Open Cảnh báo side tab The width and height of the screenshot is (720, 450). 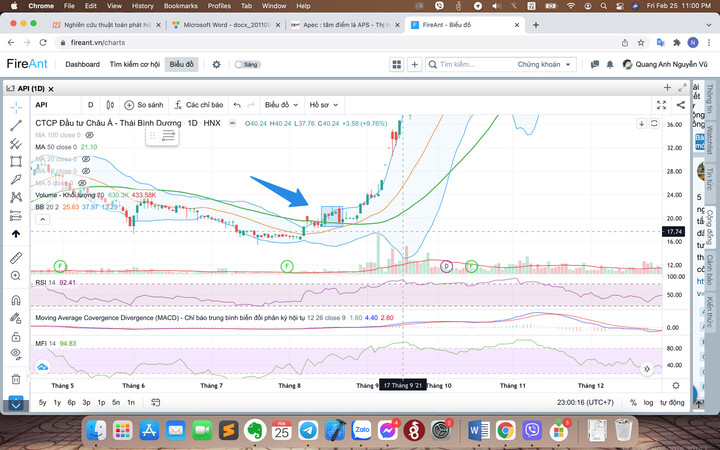point(710,270)
